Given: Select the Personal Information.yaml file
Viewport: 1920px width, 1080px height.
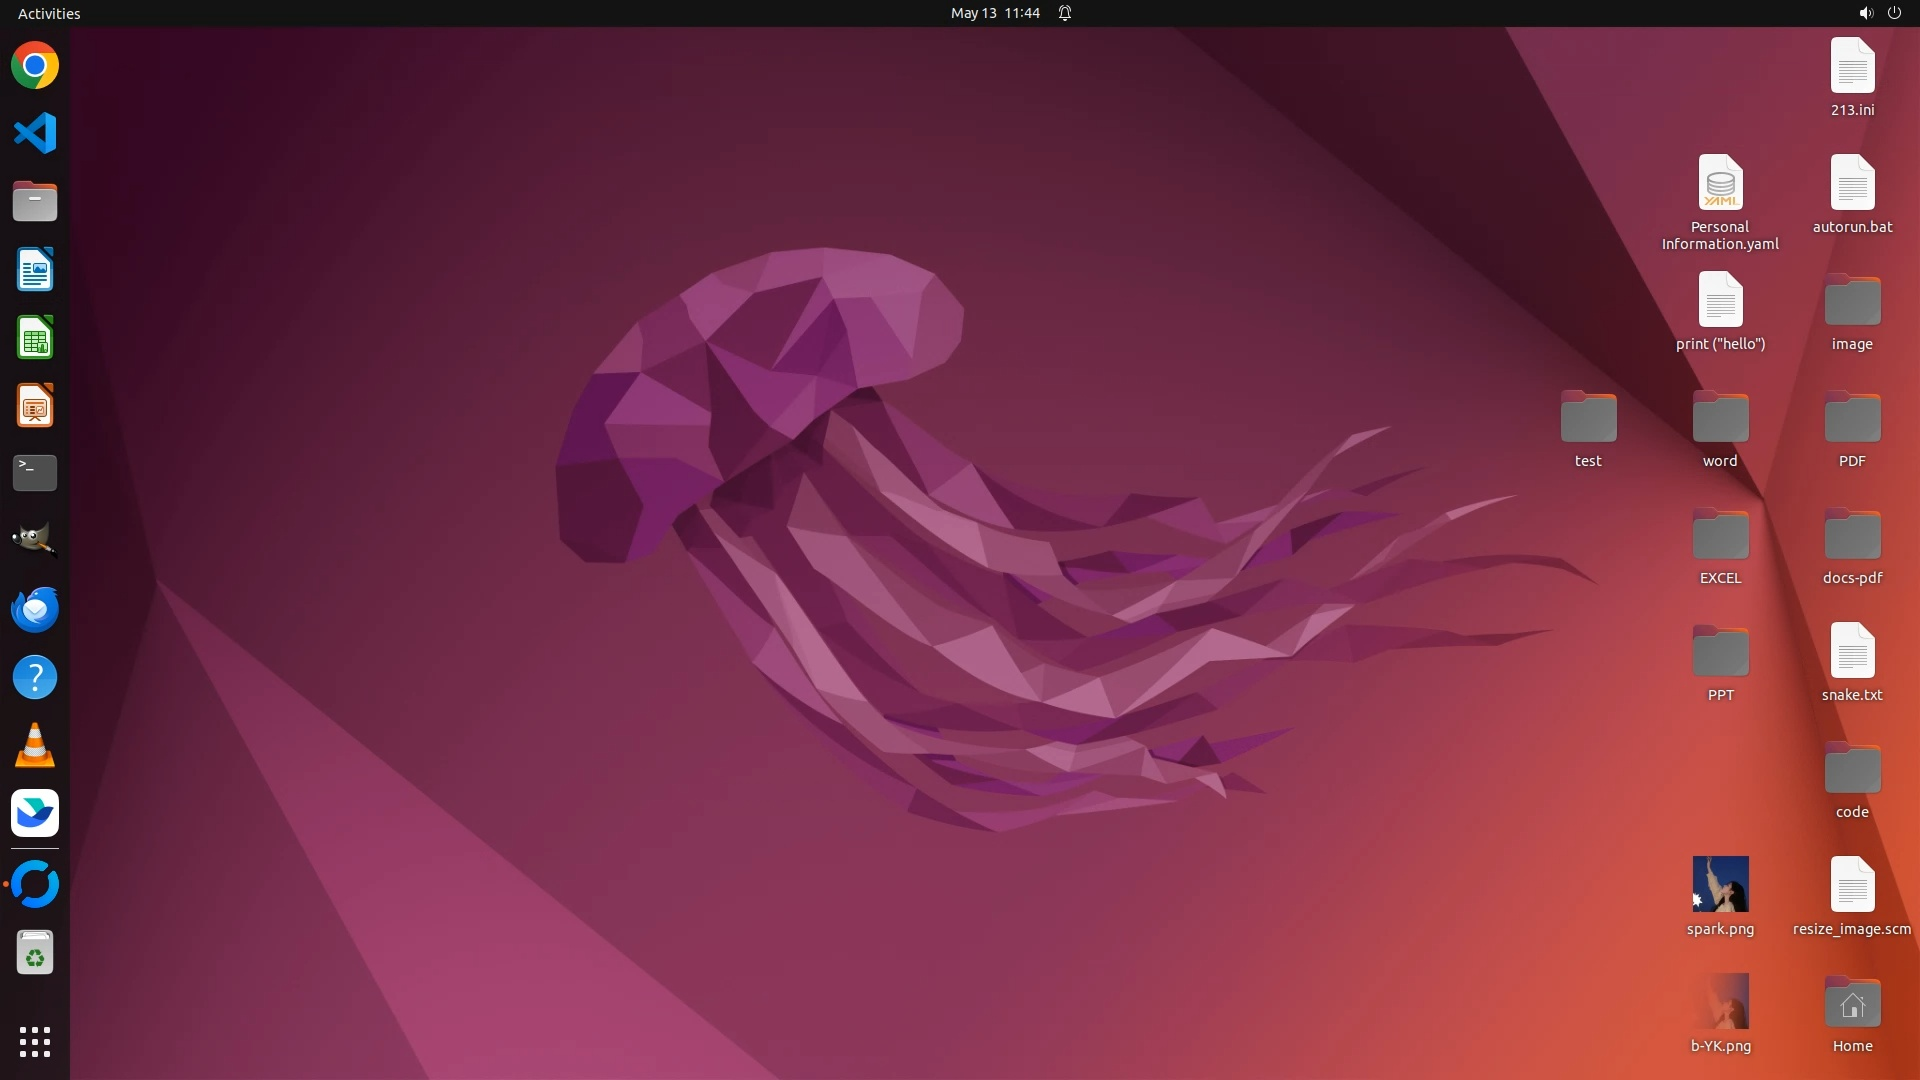Looking at the screenshot, I should pos(1720,183).
